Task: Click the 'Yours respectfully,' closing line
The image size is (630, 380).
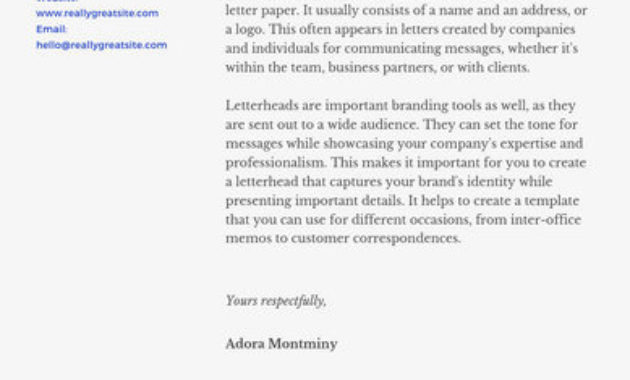Action: 276,300
